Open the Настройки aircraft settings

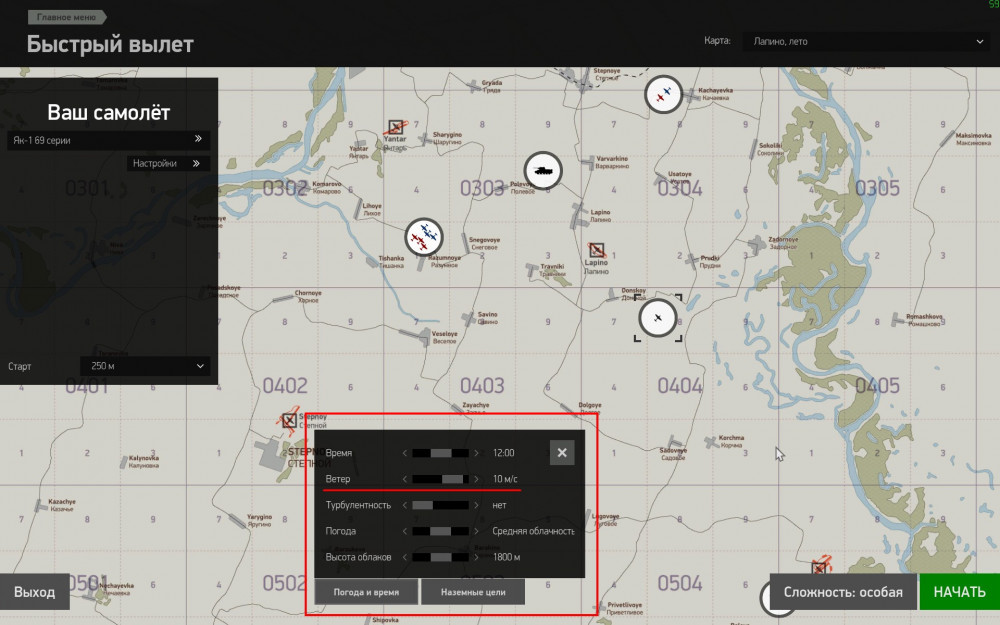(x=168, y=163)
